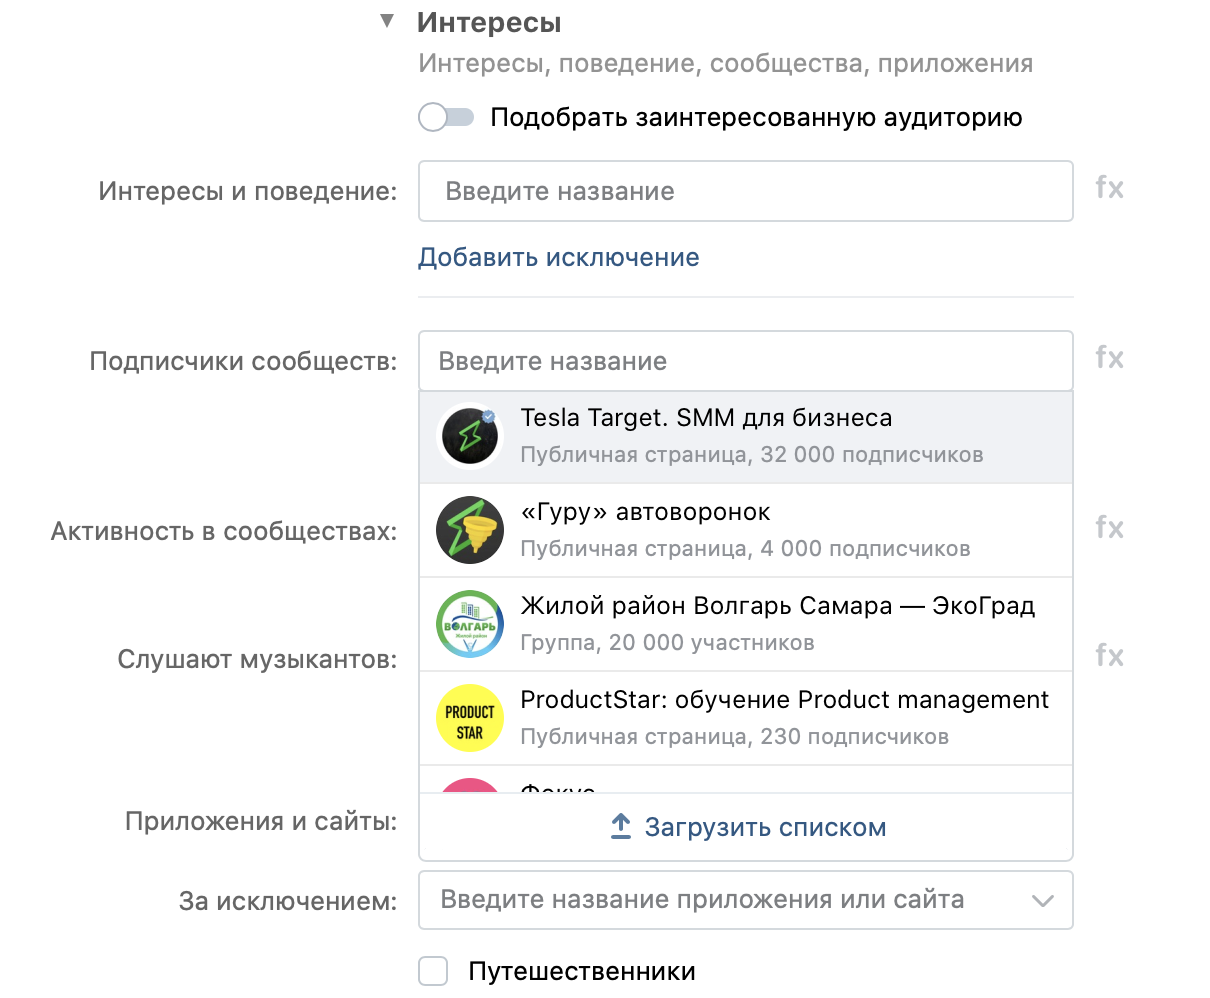1210x998 pixels.
Task: Select Tesla Target. SMM для бизнеса option
Action: (x=746, y=437)
